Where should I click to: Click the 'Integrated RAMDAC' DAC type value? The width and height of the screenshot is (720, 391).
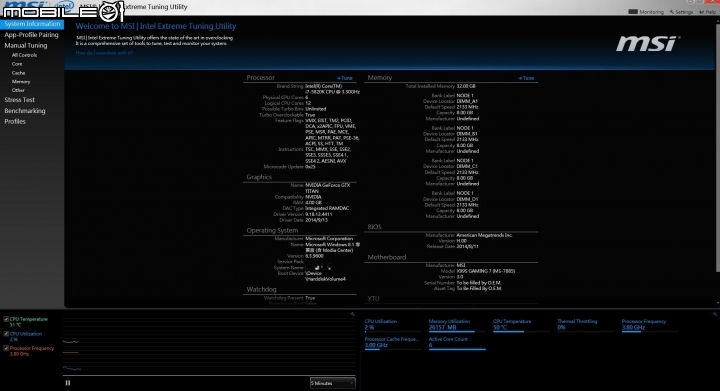(x=327, y=208)
